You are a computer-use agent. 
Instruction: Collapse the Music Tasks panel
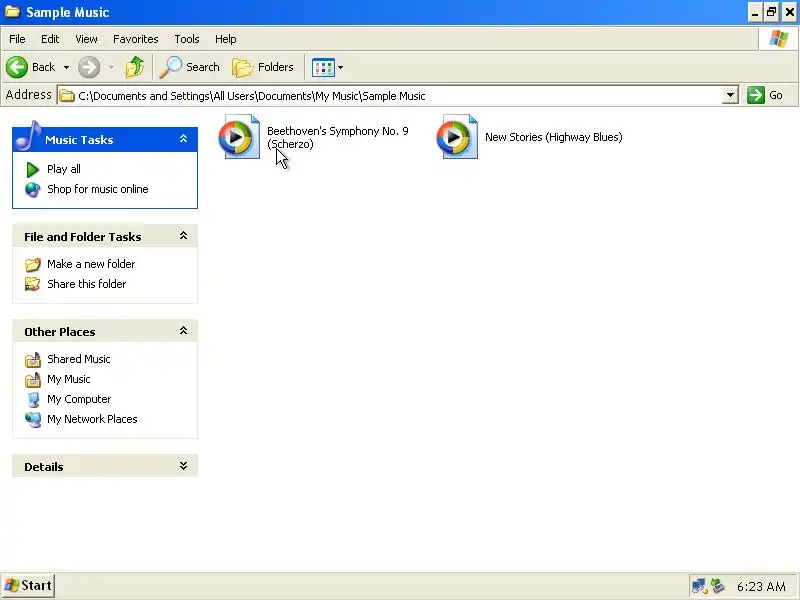(183, 139)
